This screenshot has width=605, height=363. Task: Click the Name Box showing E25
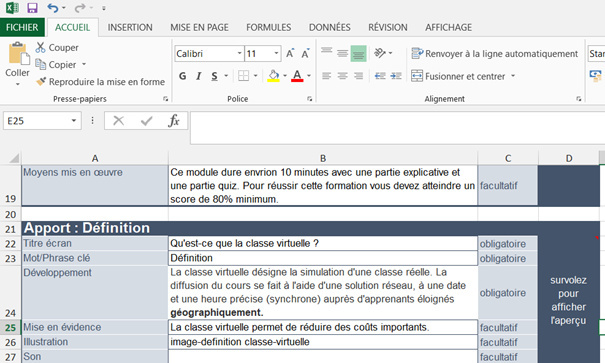(x=37, y=121)
